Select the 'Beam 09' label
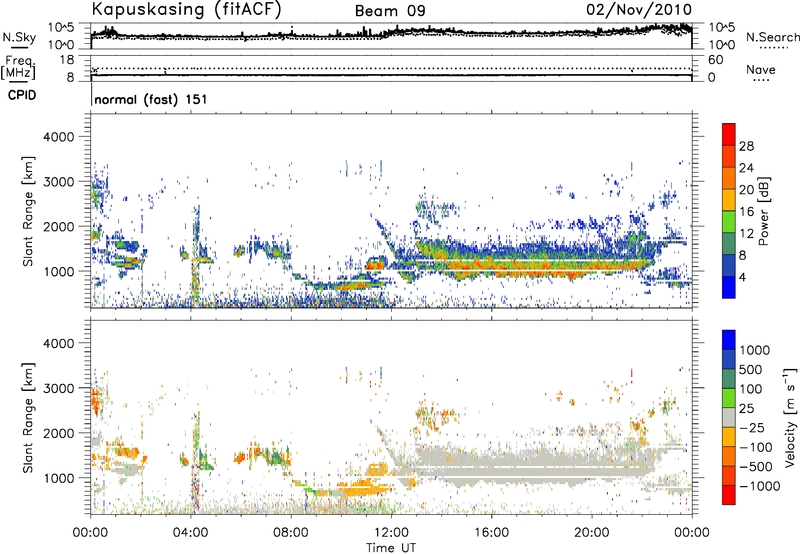The height and width of the screenshot is (554, 800). (390, 11)
